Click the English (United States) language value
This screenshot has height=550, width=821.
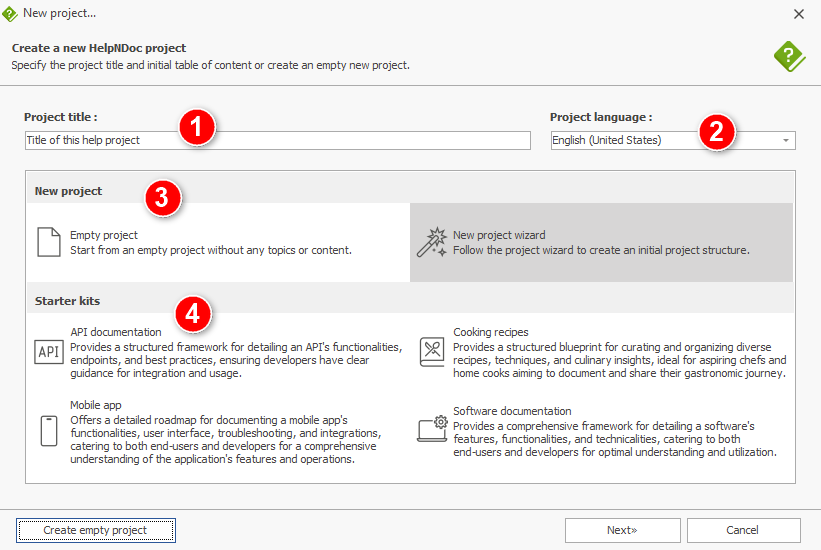pyautogui.click(x=607, y=140)
